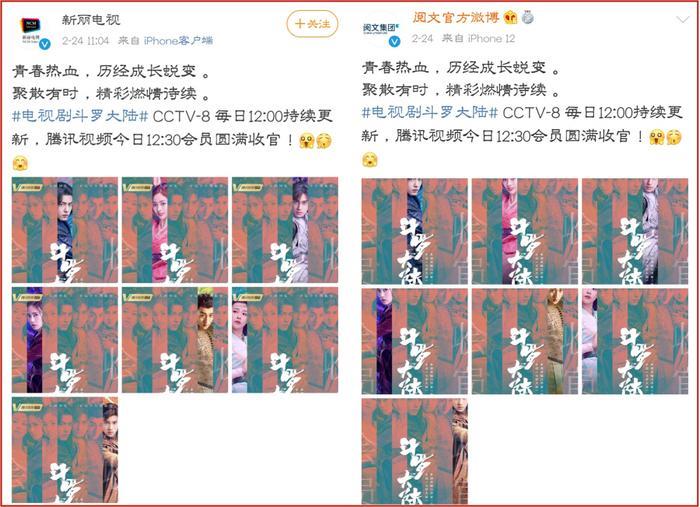This screenshot has width=700, height=507.
Task: Expand the post options chevron on the right post
Action: 683,20
